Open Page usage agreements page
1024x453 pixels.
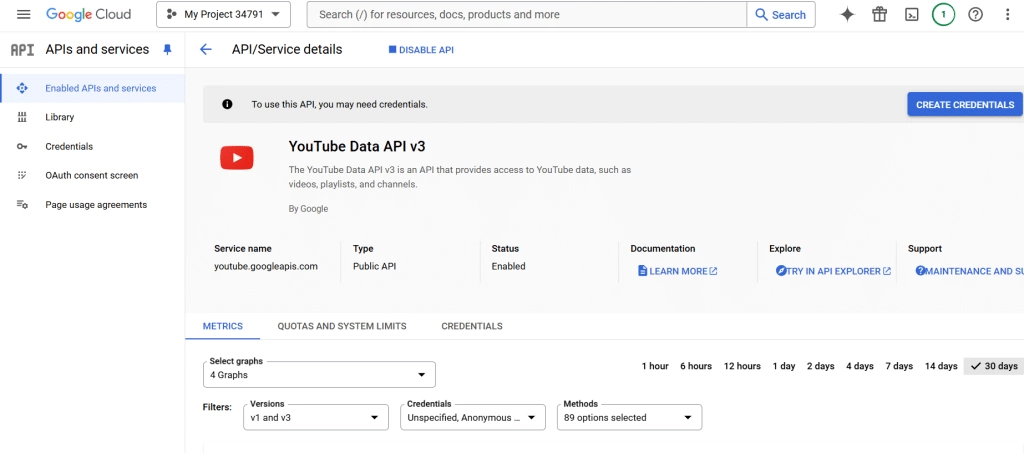[93, 205]
